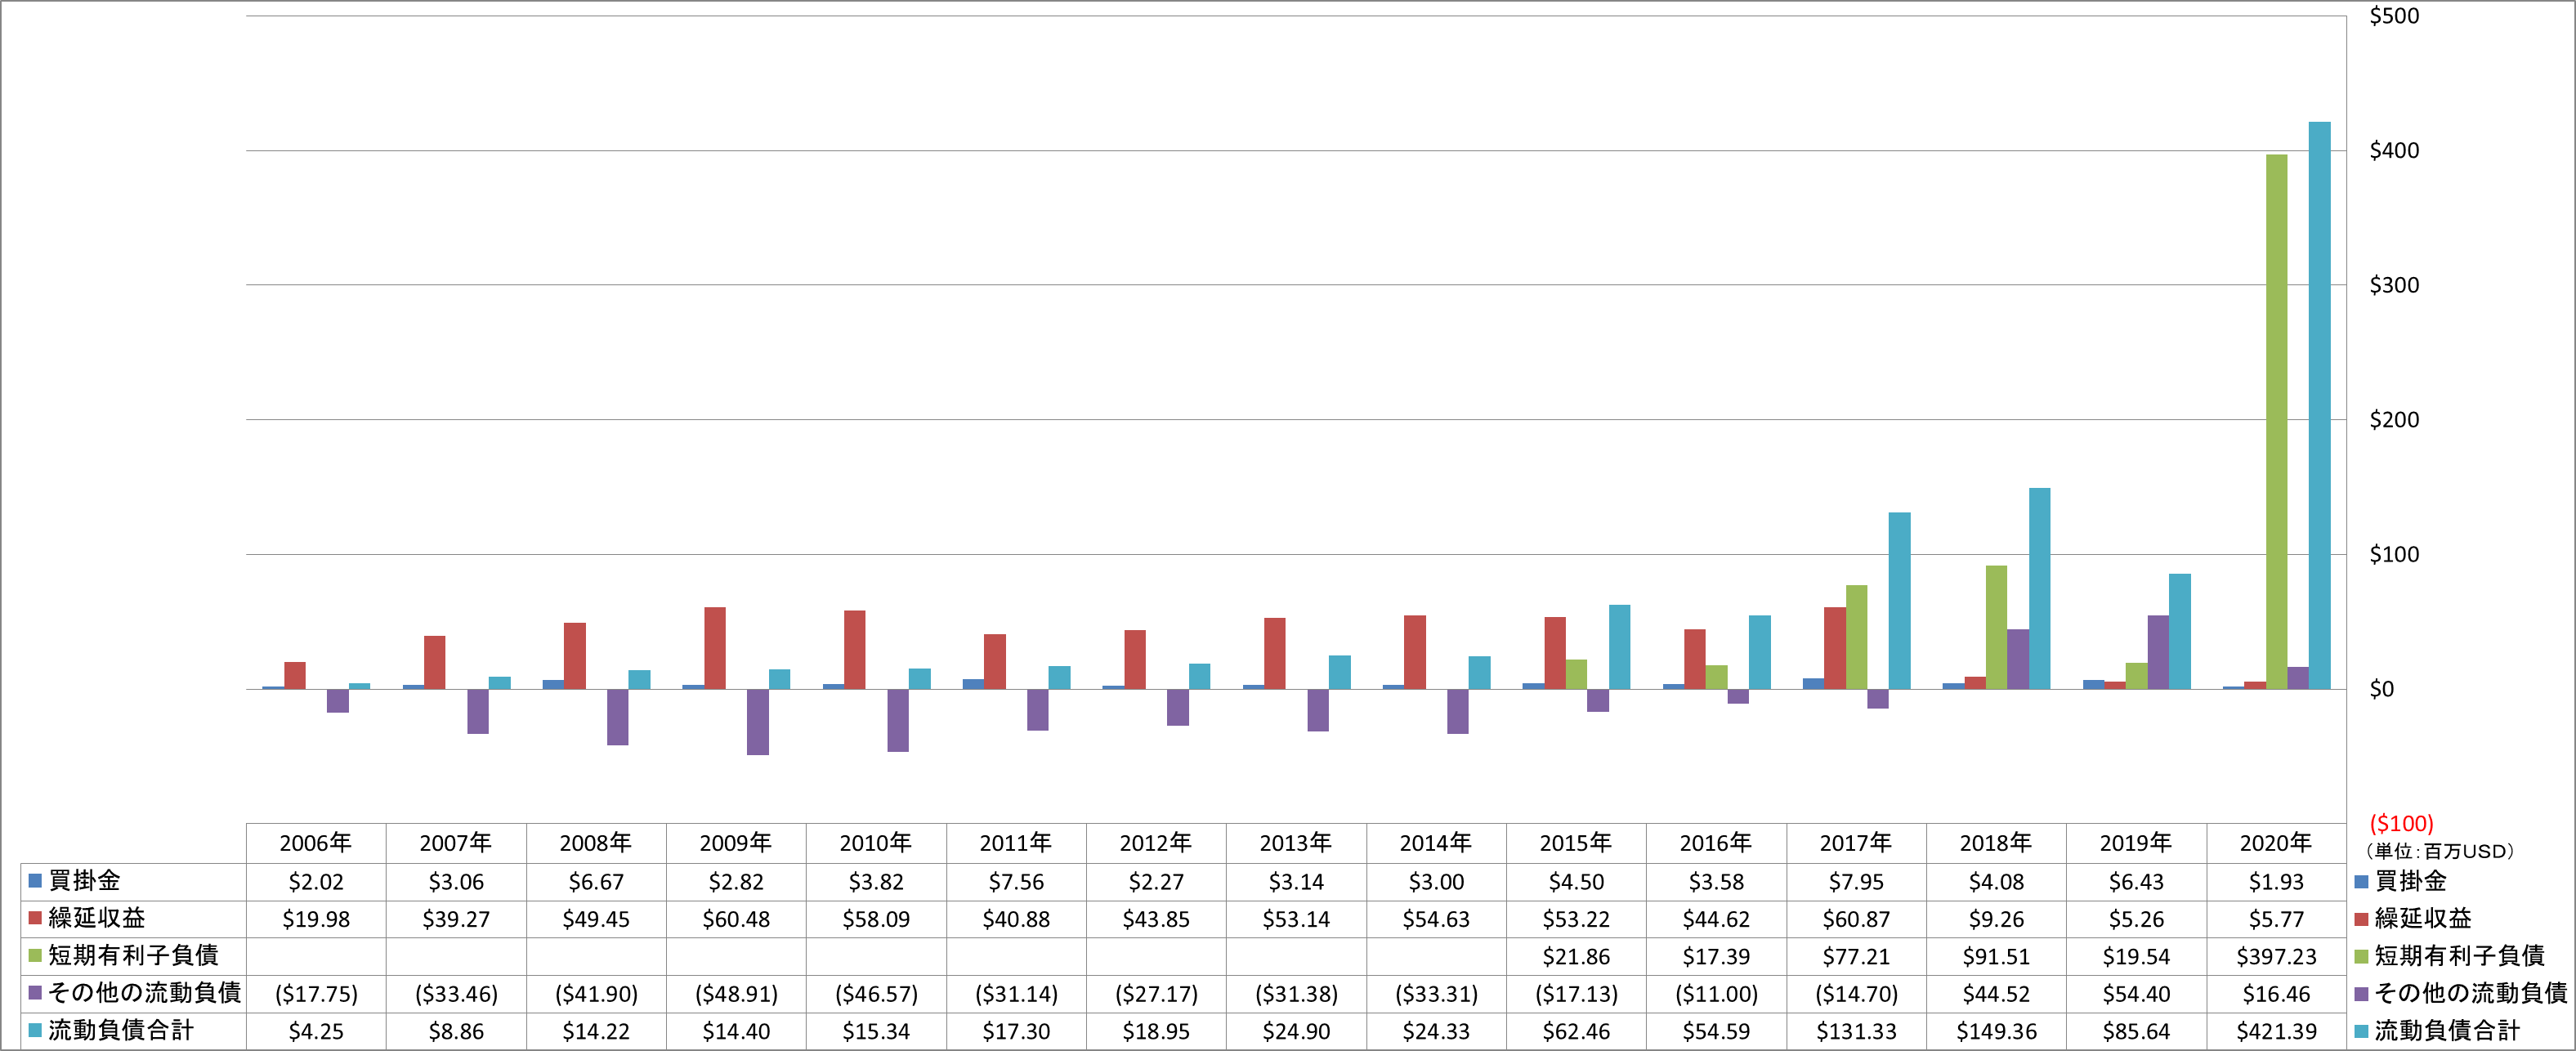Viewport: 2576px width, 1051px height.
Task: Click the 2018年 column header
Action: coord(1996,843)
